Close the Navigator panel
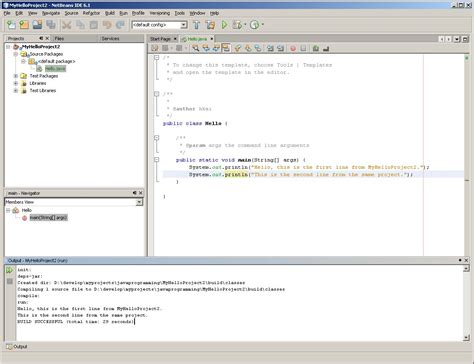Image resolution: width=474 pixels, height=364 pixels. coord(141,193)
